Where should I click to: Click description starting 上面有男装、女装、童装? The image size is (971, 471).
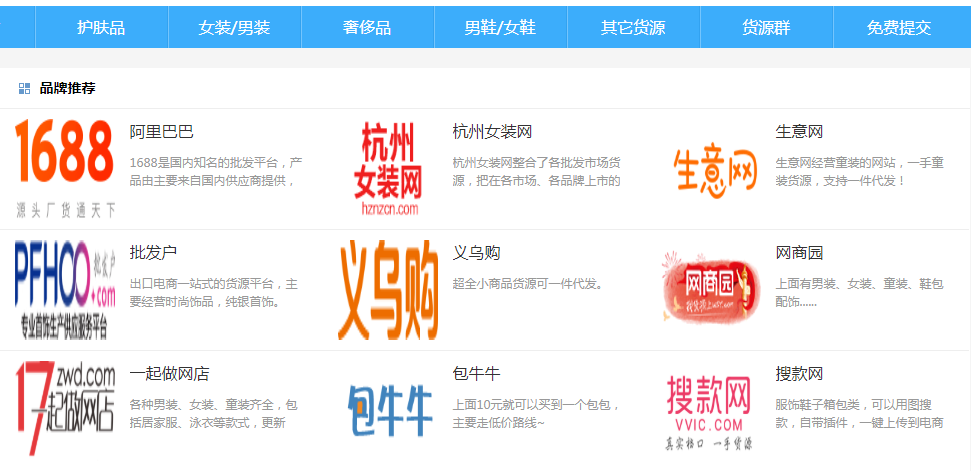point(860,293)
